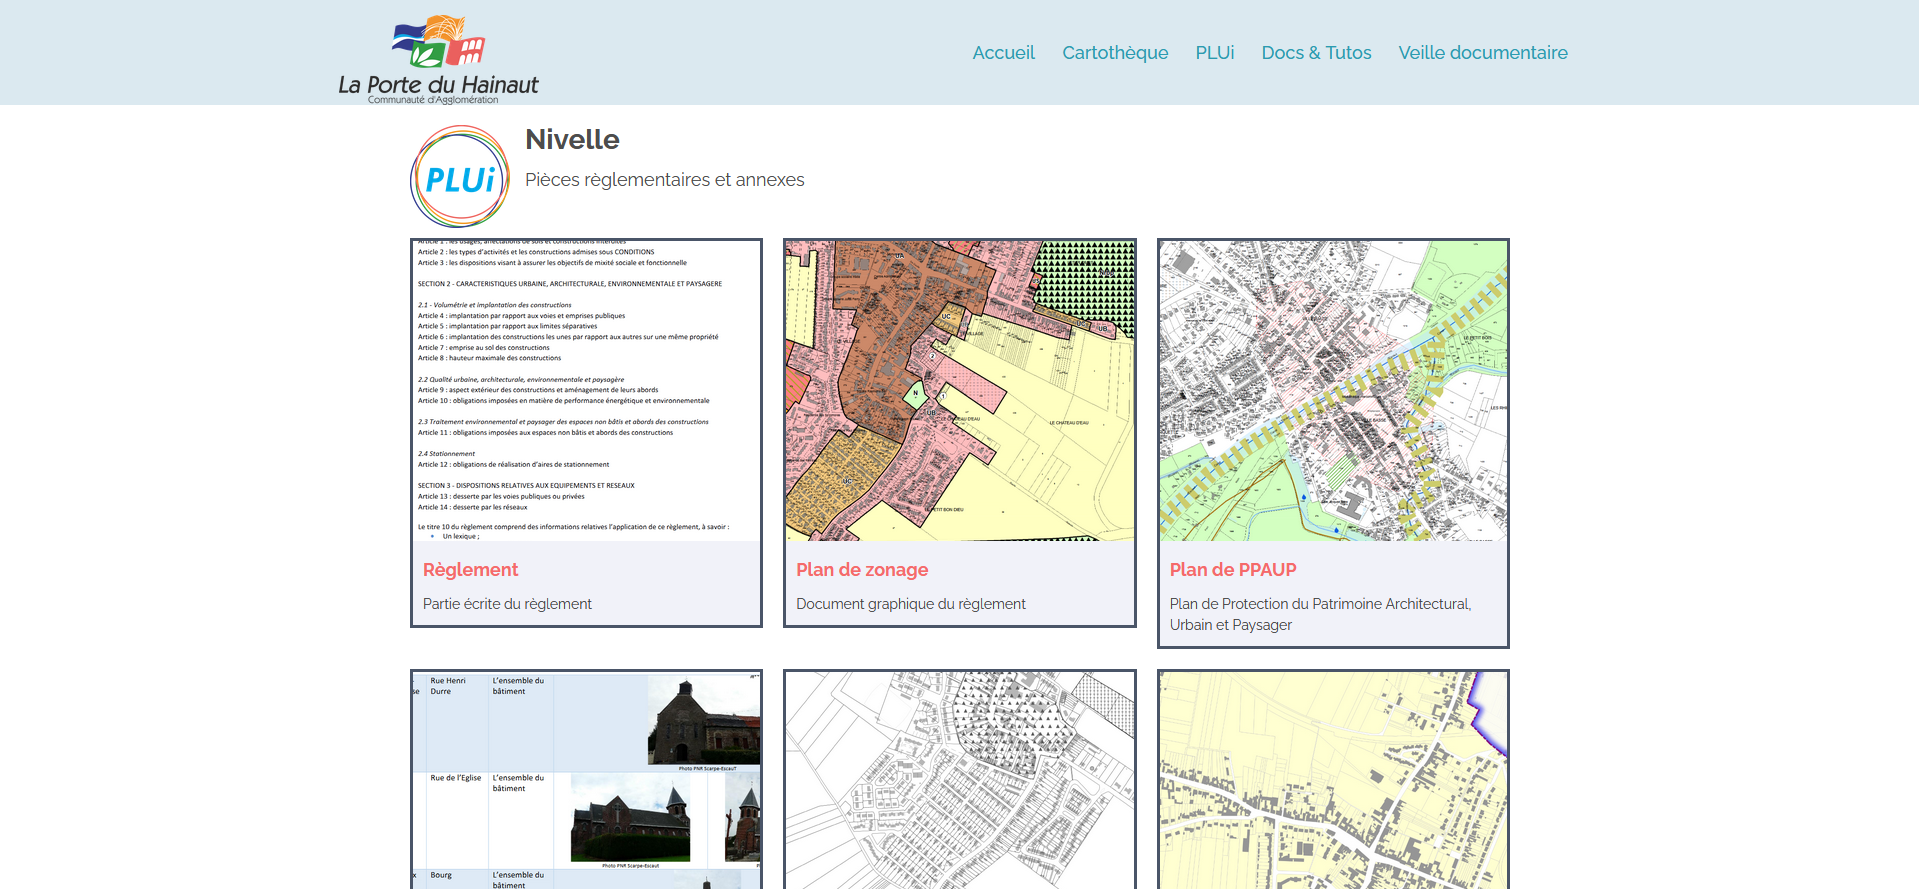The width and height of the screenshot is (1919, 889).
Task: Open the Docs & Tutos menu
Action: point(1316,53)
